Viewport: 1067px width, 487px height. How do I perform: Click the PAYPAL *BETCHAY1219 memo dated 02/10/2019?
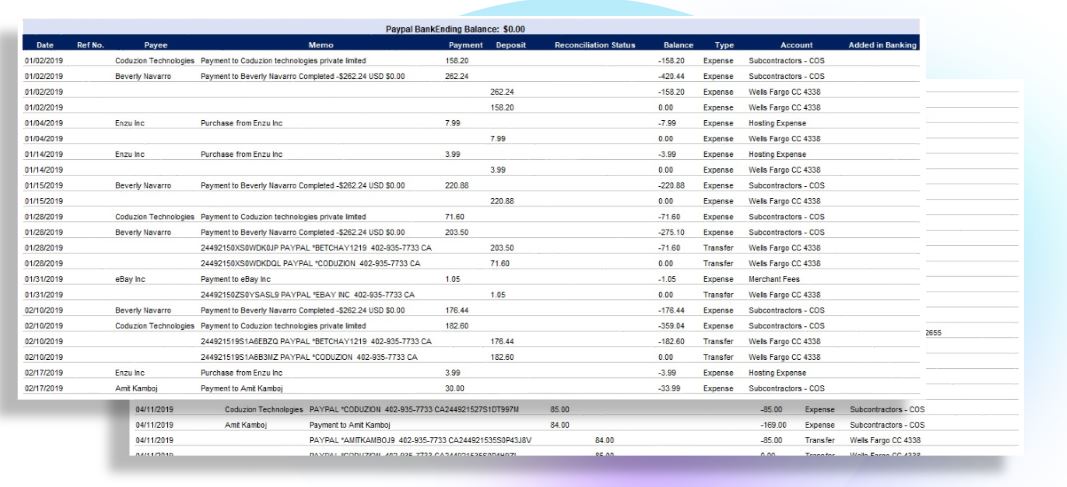(x=316, y=341)
